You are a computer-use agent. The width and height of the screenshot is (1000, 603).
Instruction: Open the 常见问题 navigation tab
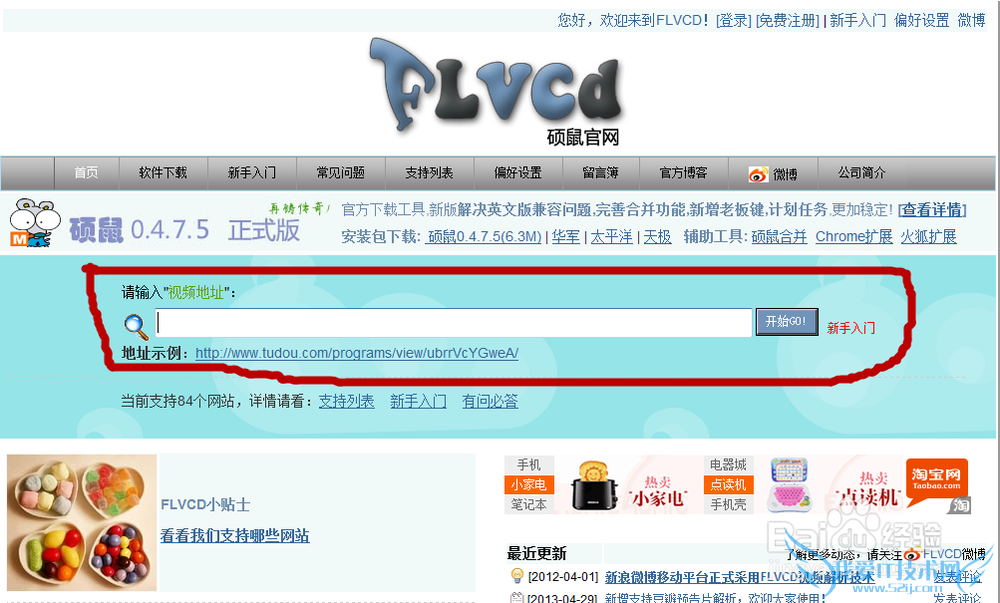(341, 173)
